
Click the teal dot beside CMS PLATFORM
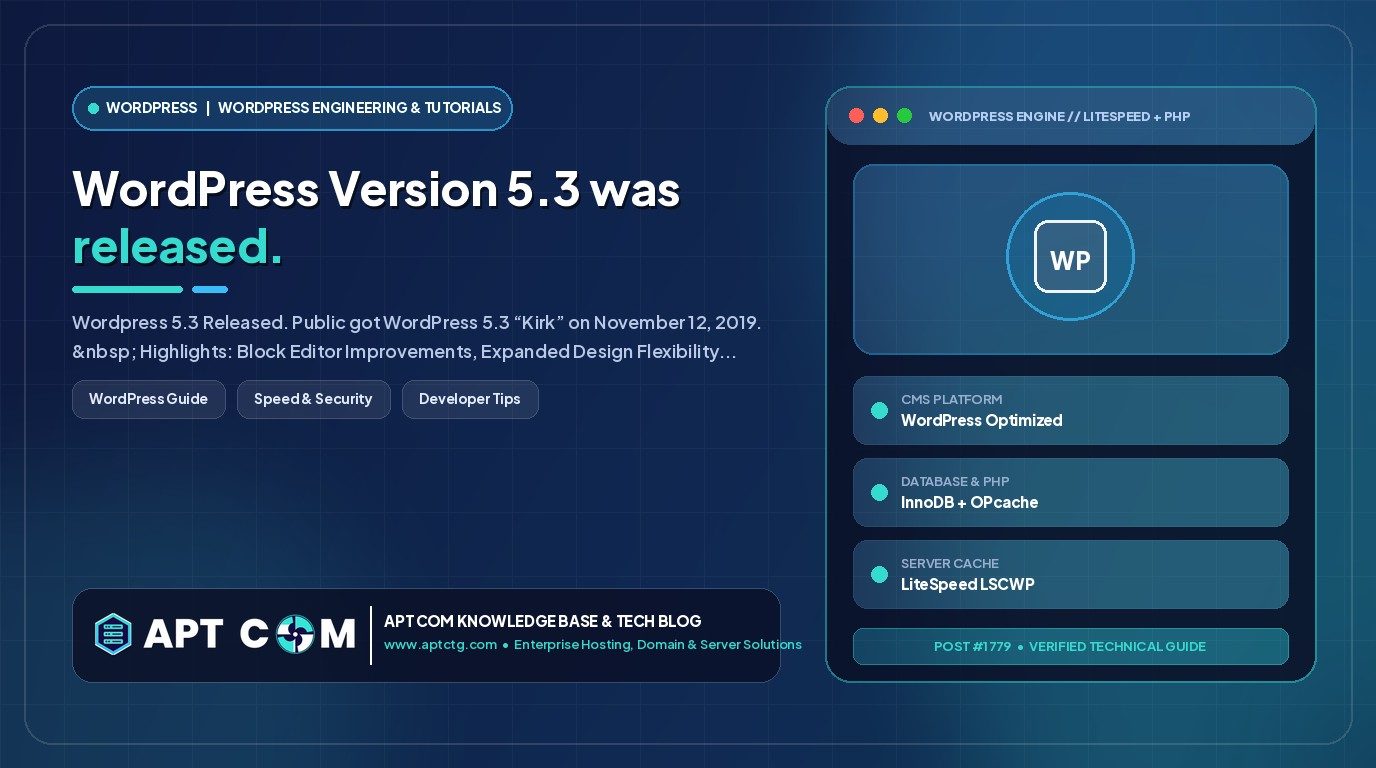tap(879, 410)
